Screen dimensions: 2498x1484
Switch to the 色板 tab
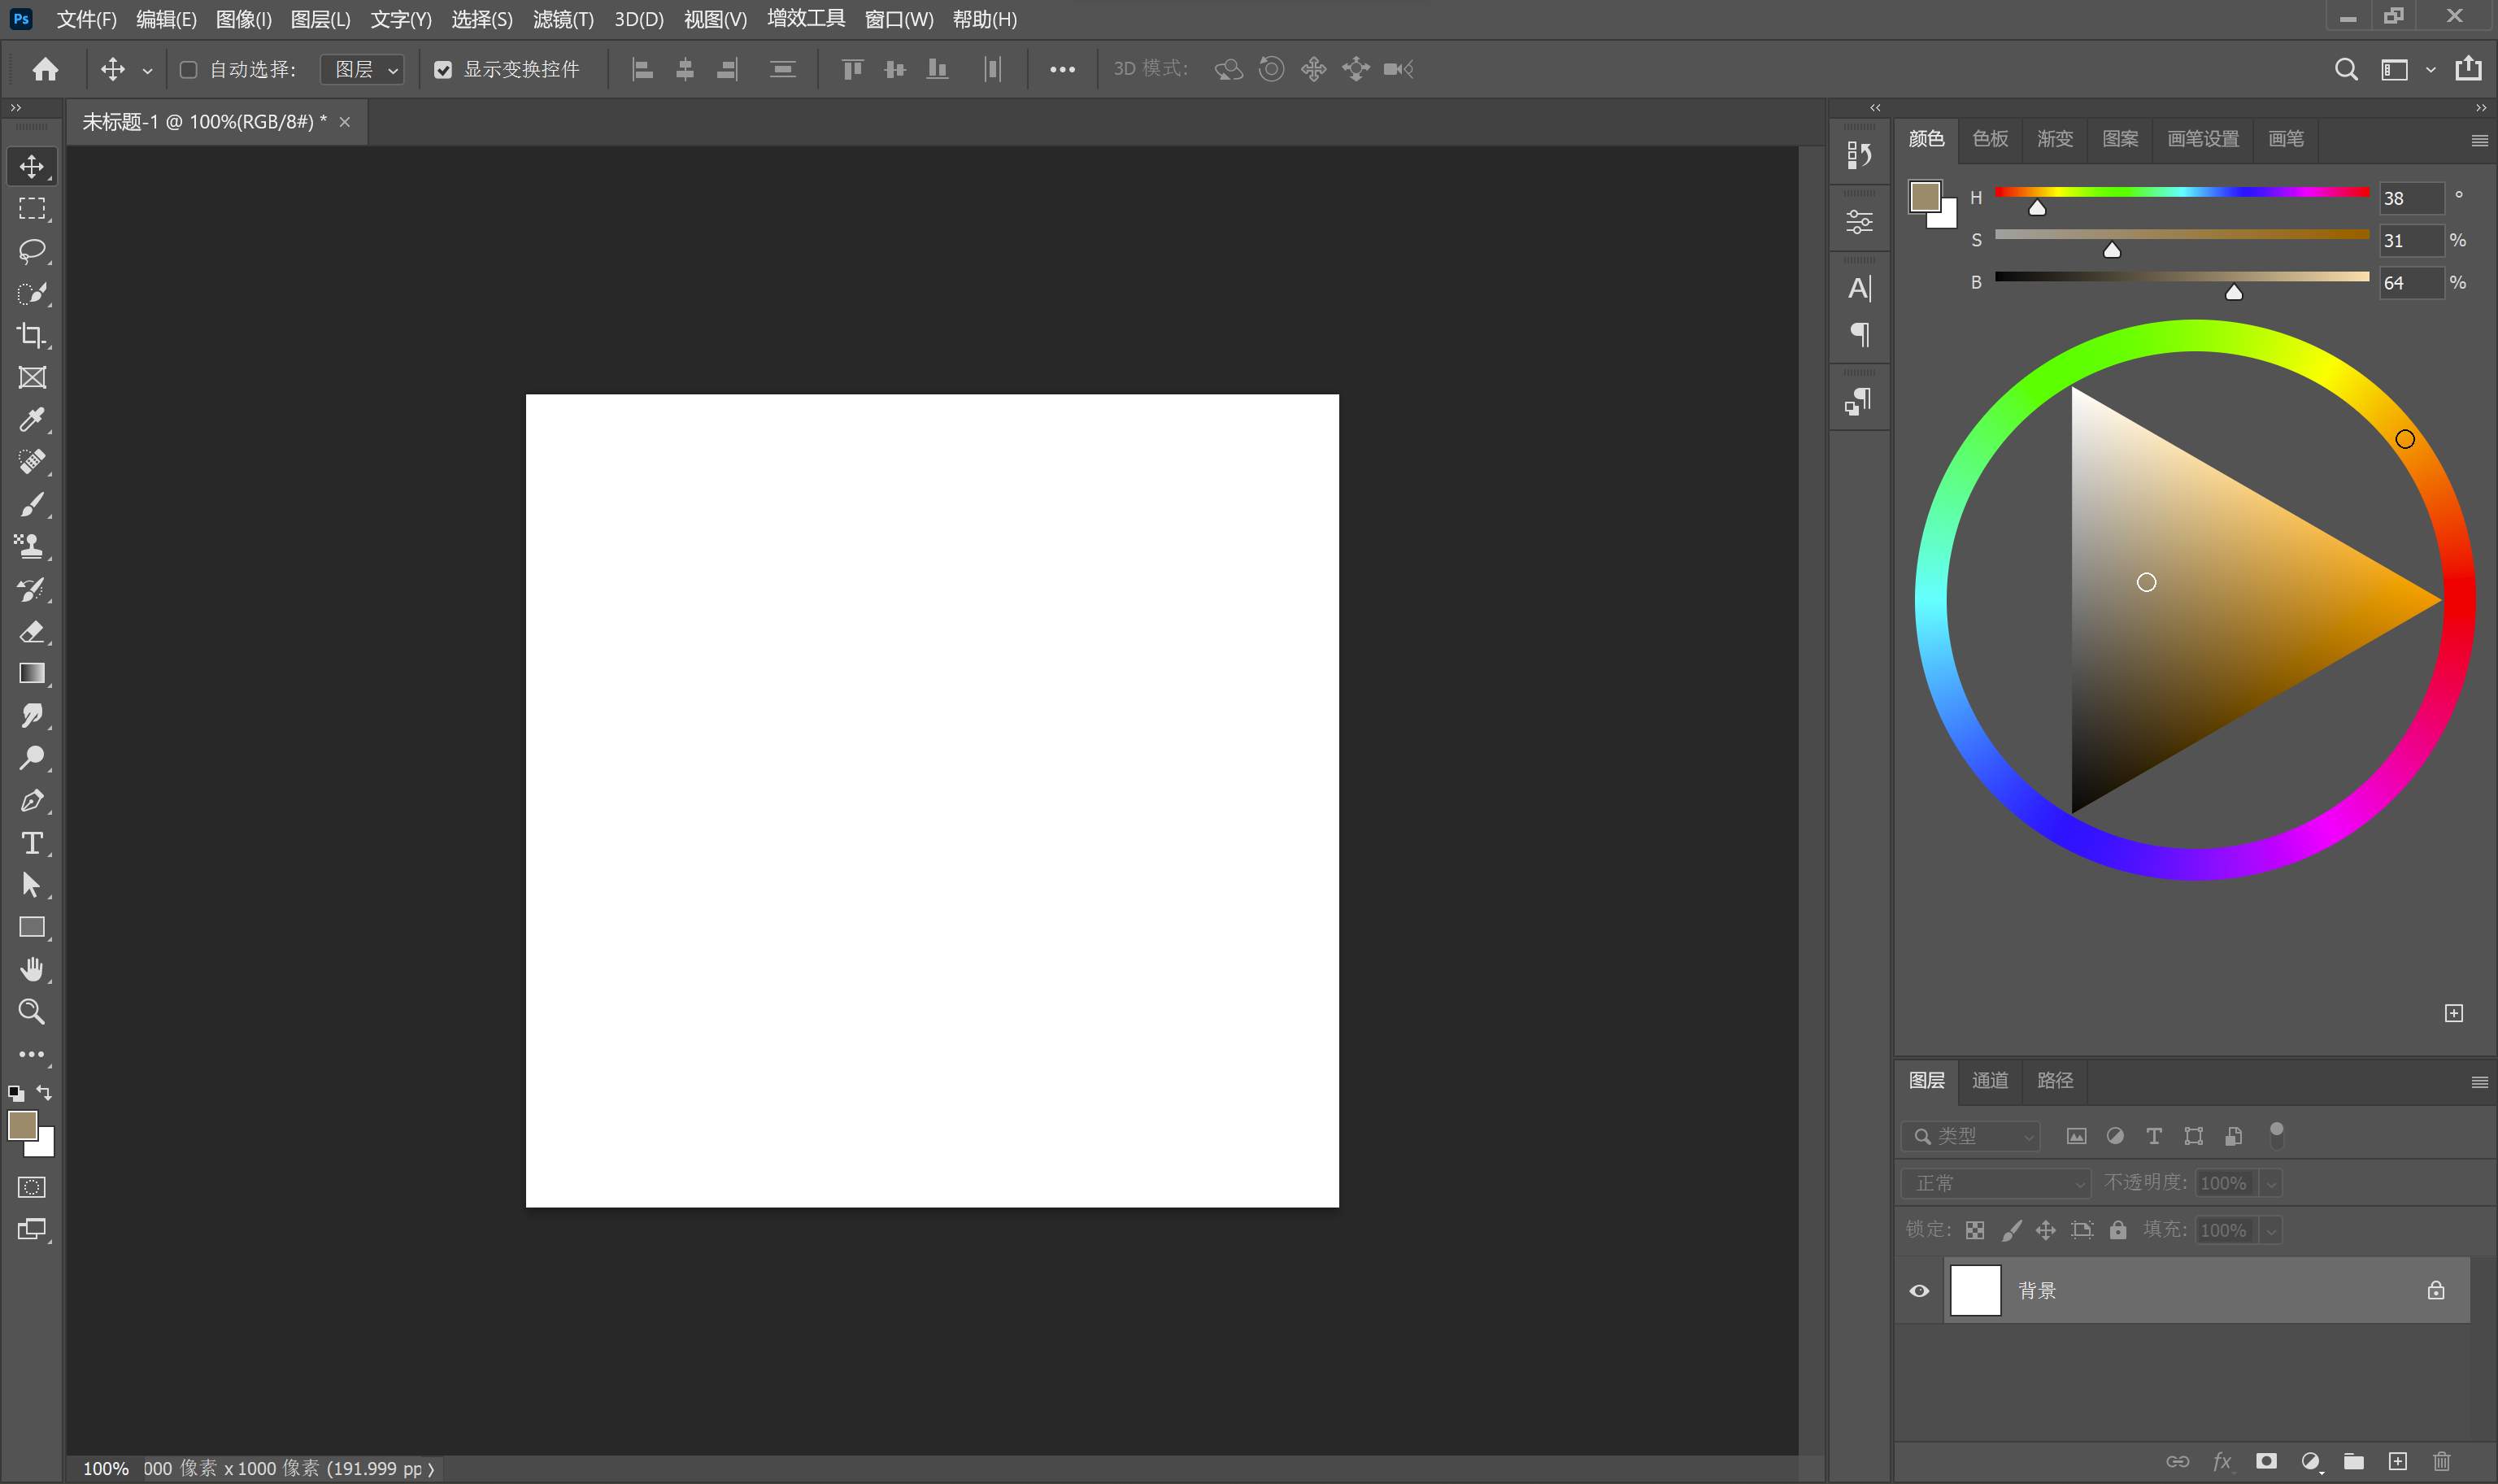point(1990,139)
